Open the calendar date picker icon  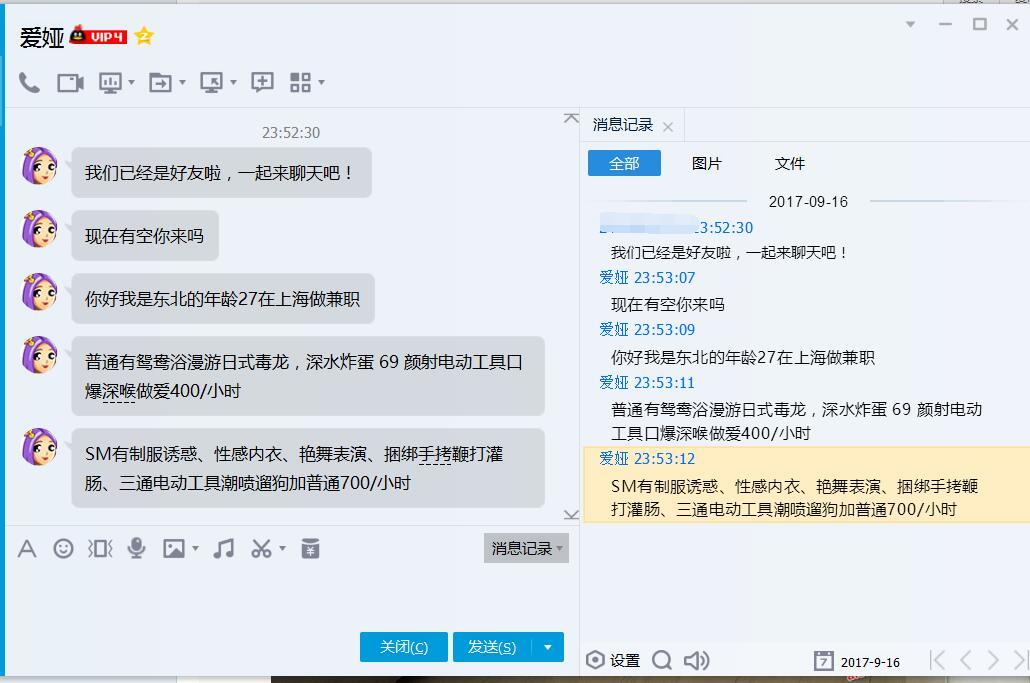824,661
